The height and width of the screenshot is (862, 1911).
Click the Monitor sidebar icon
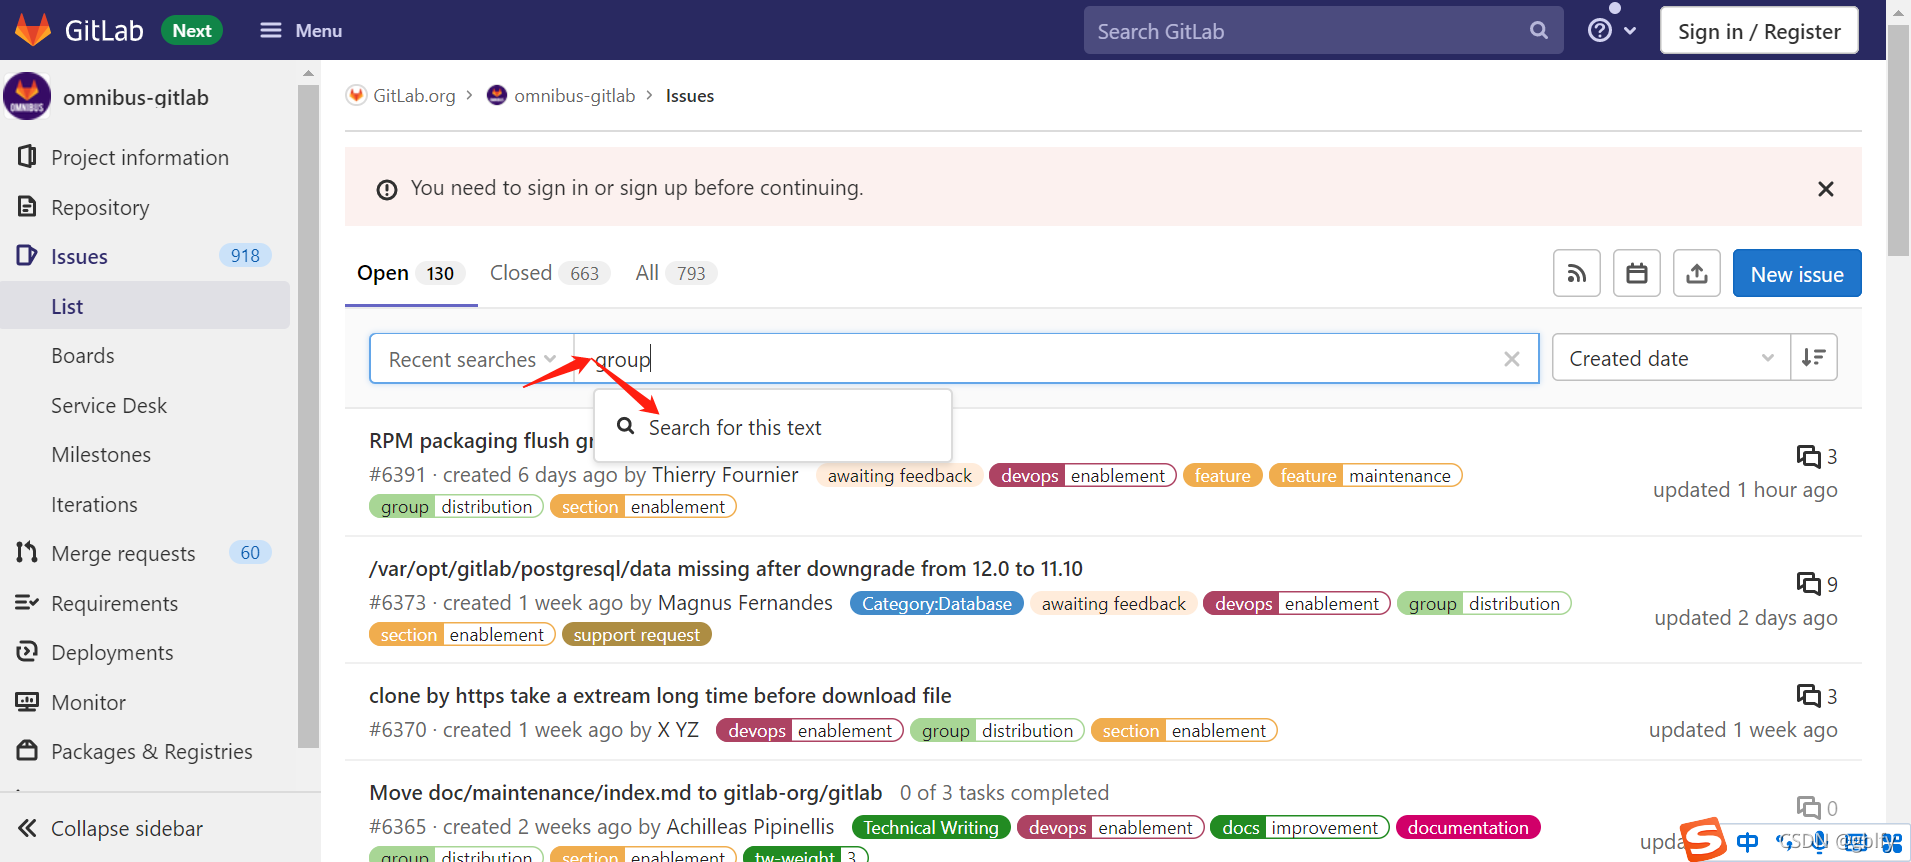click(27, 702)
